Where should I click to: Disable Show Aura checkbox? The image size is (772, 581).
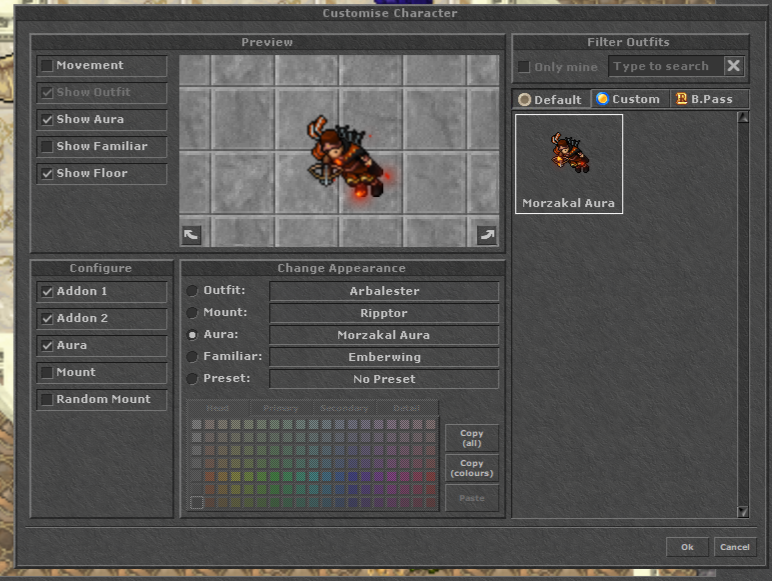(47, 119)
